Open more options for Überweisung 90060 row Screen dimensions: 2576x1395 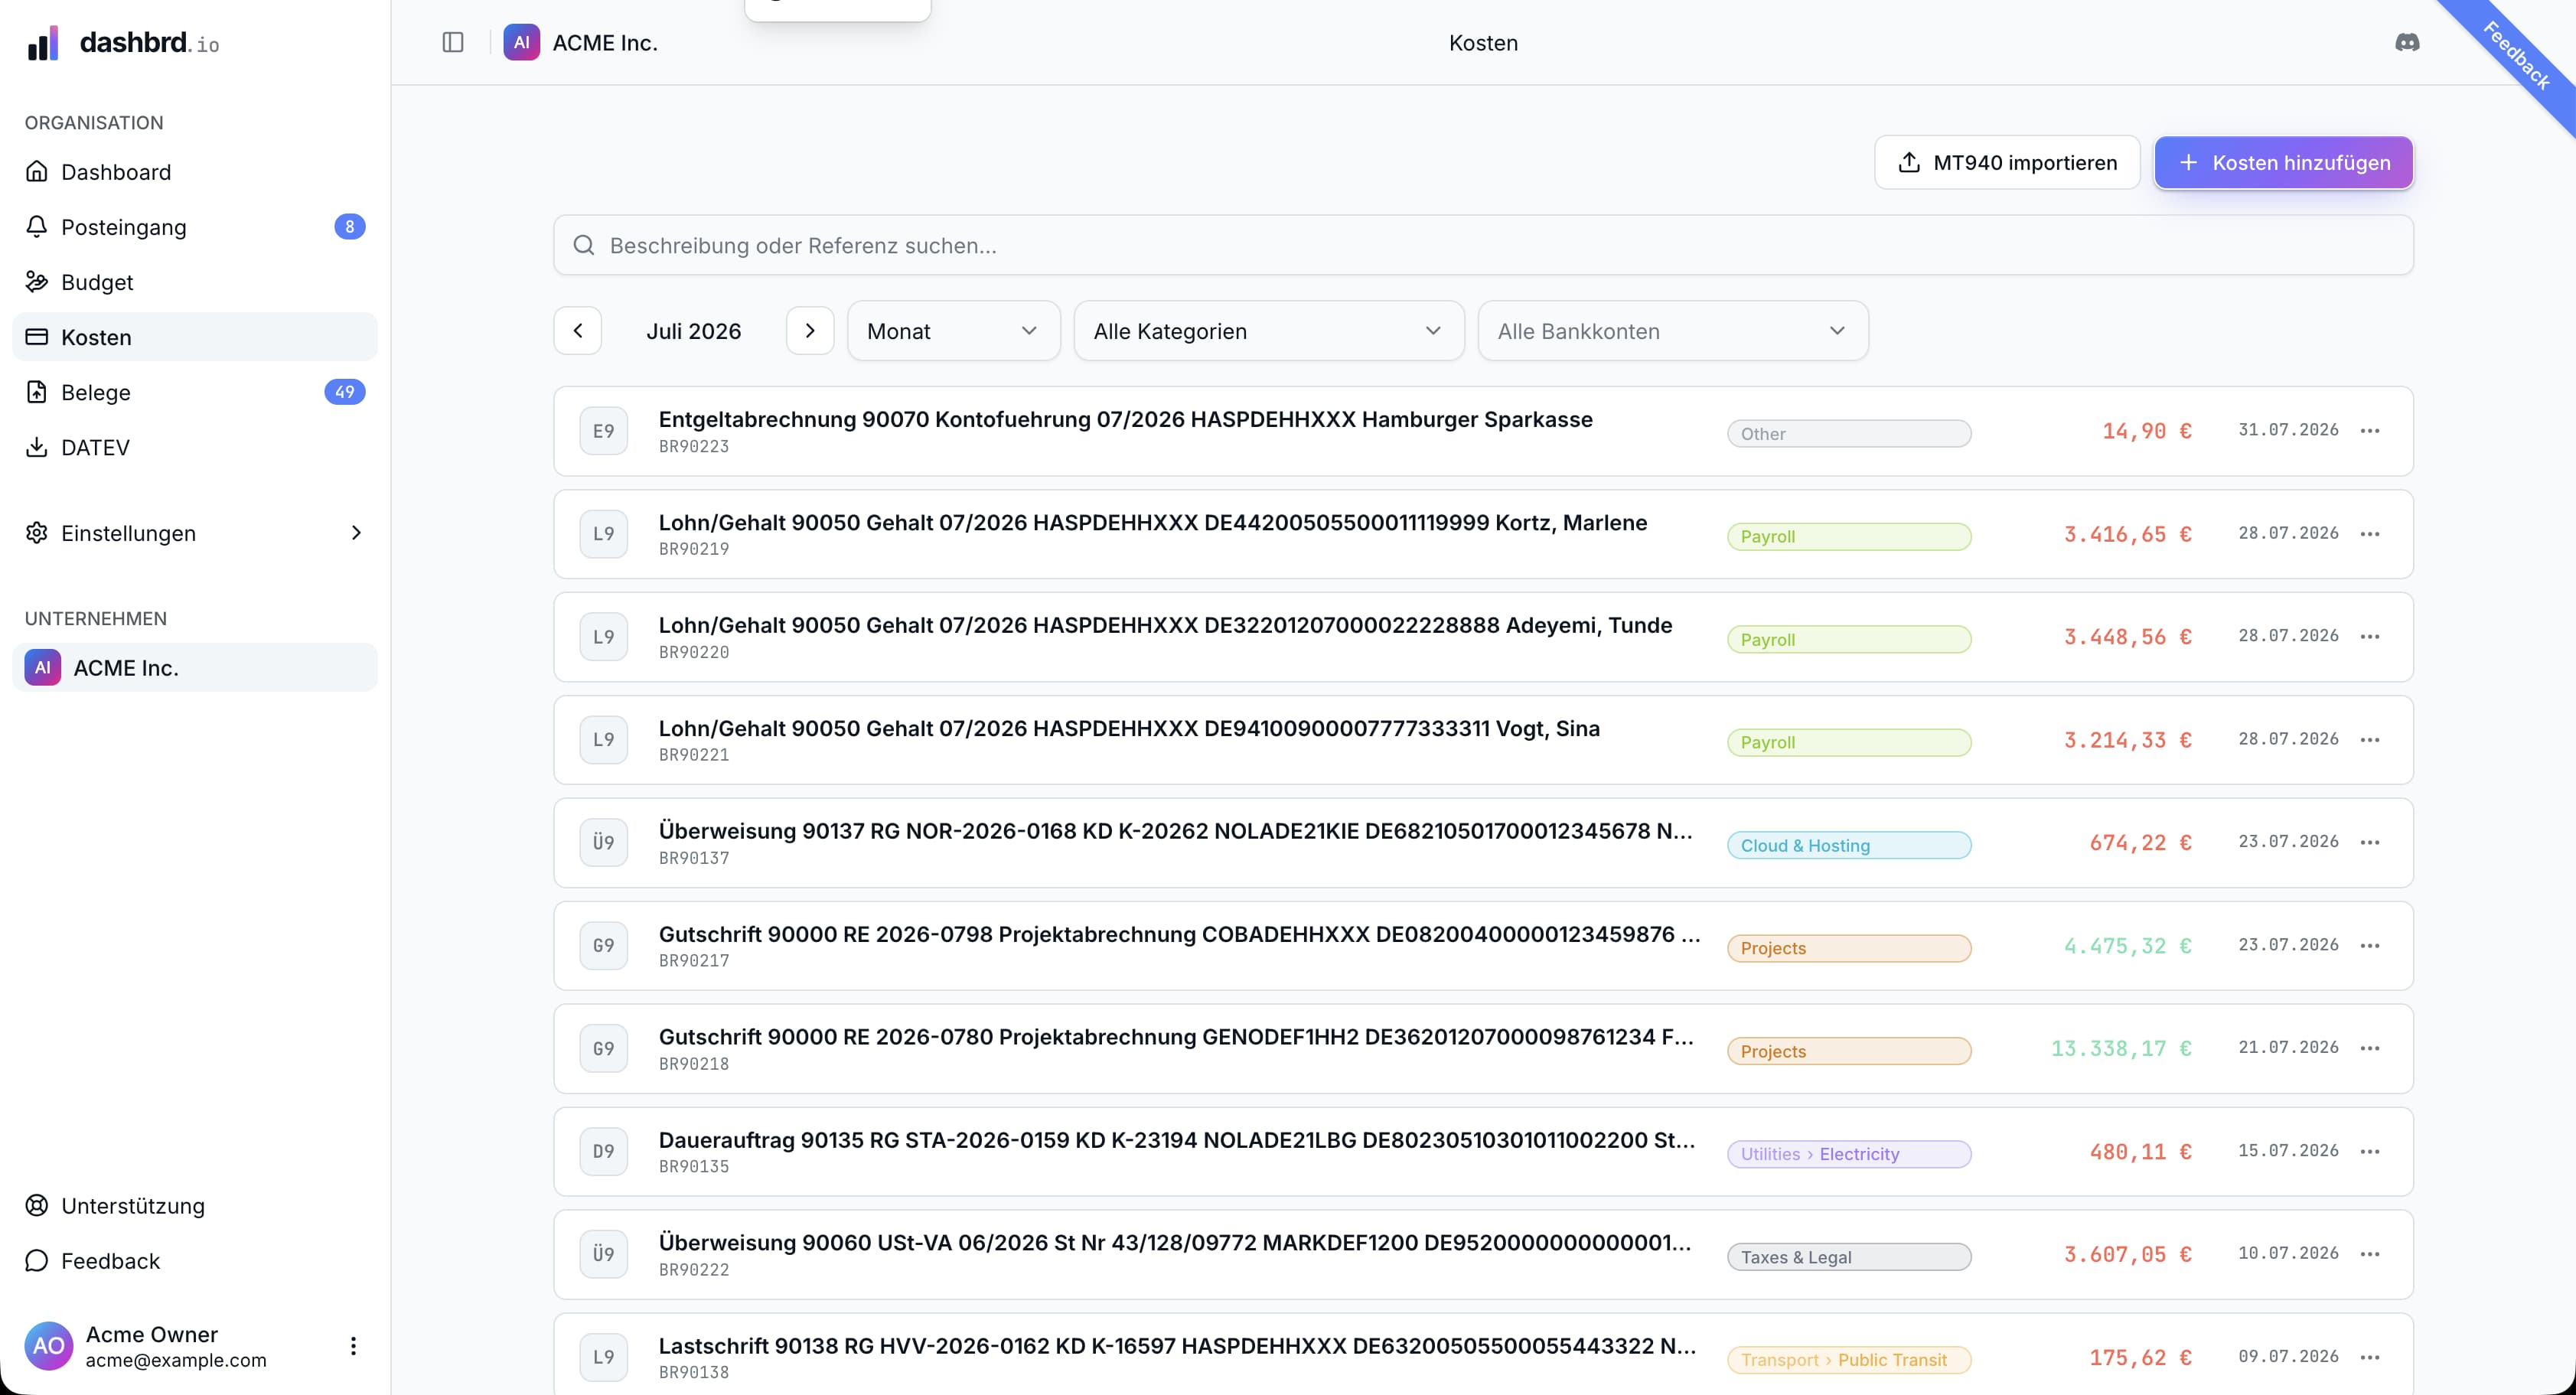point(2369,1254)
